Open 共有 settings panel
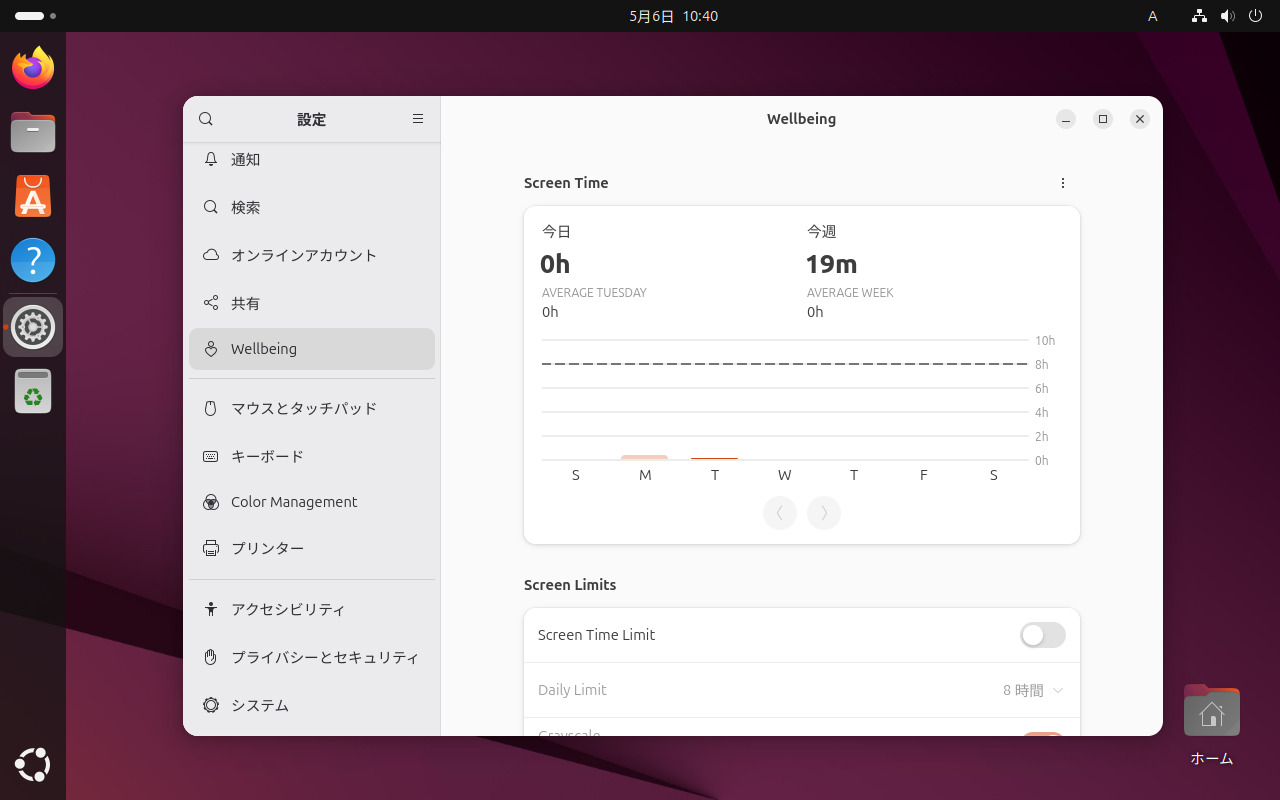Screen dimensions: 1280x800 click(x=312, y=303)
